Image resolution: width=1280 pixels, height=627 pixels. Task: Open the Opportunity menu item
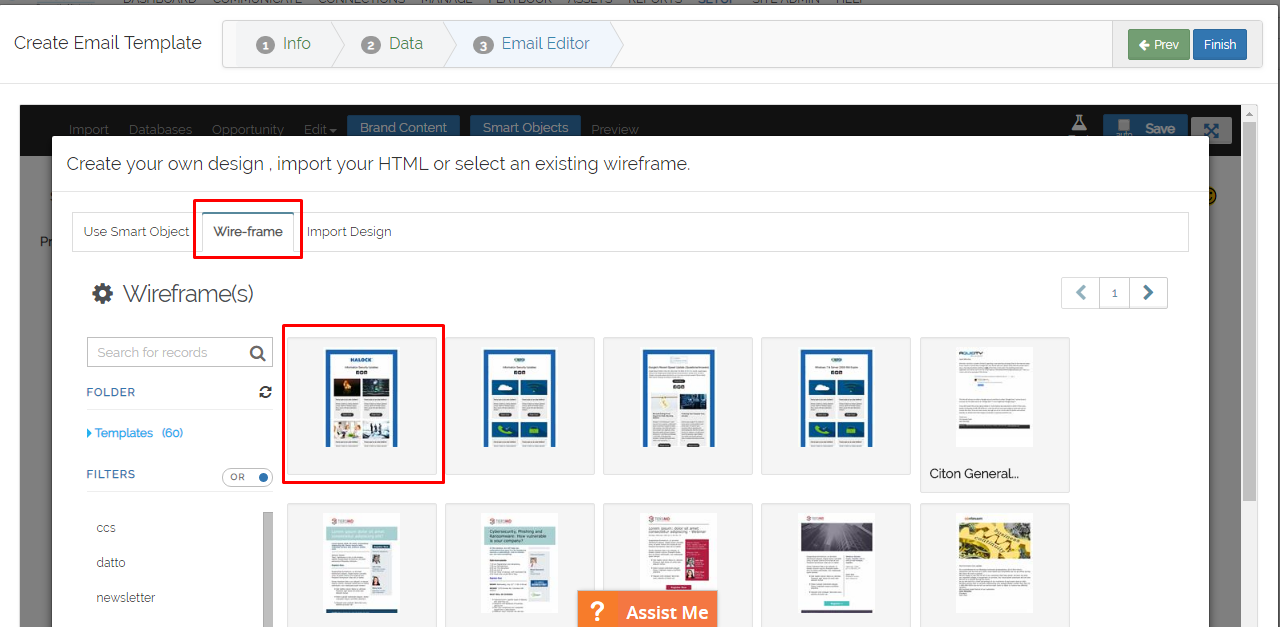pyautogui.click(x=248, y=129)
